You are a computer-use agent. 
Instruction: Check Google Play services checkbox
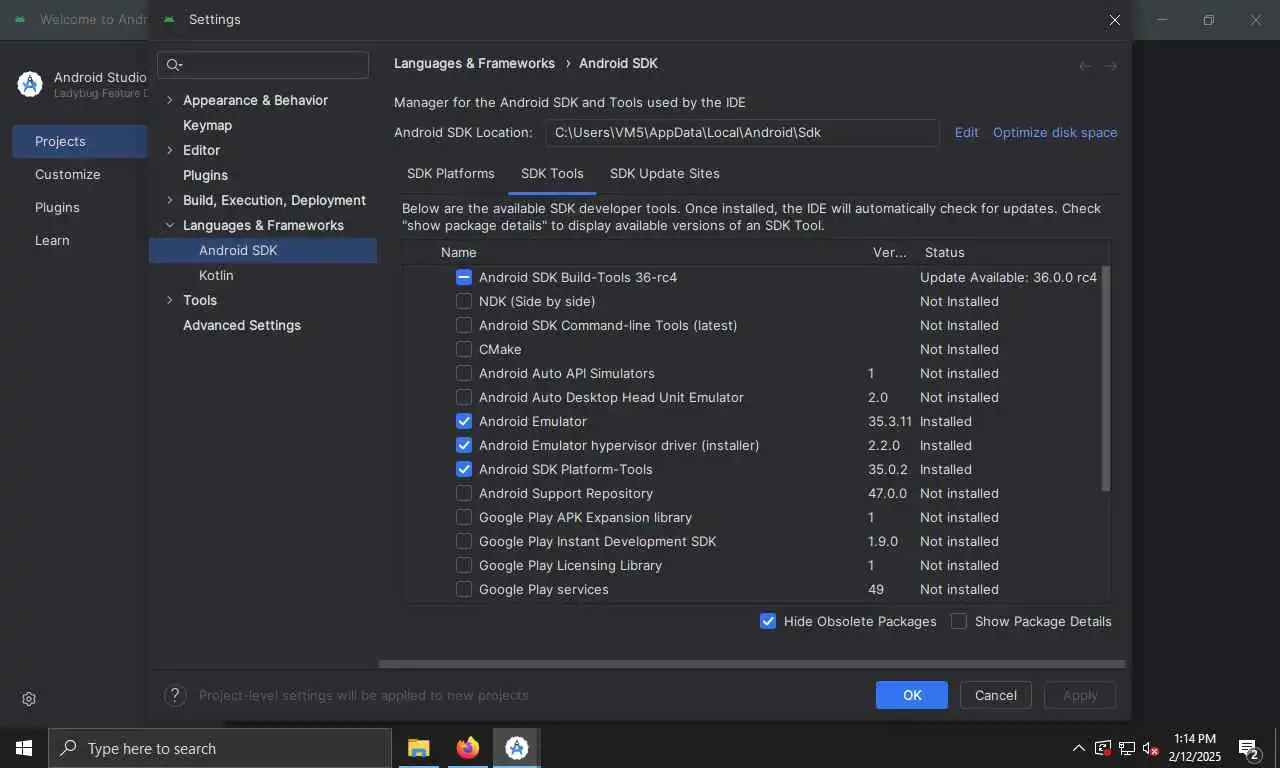[x=464, y=589]
